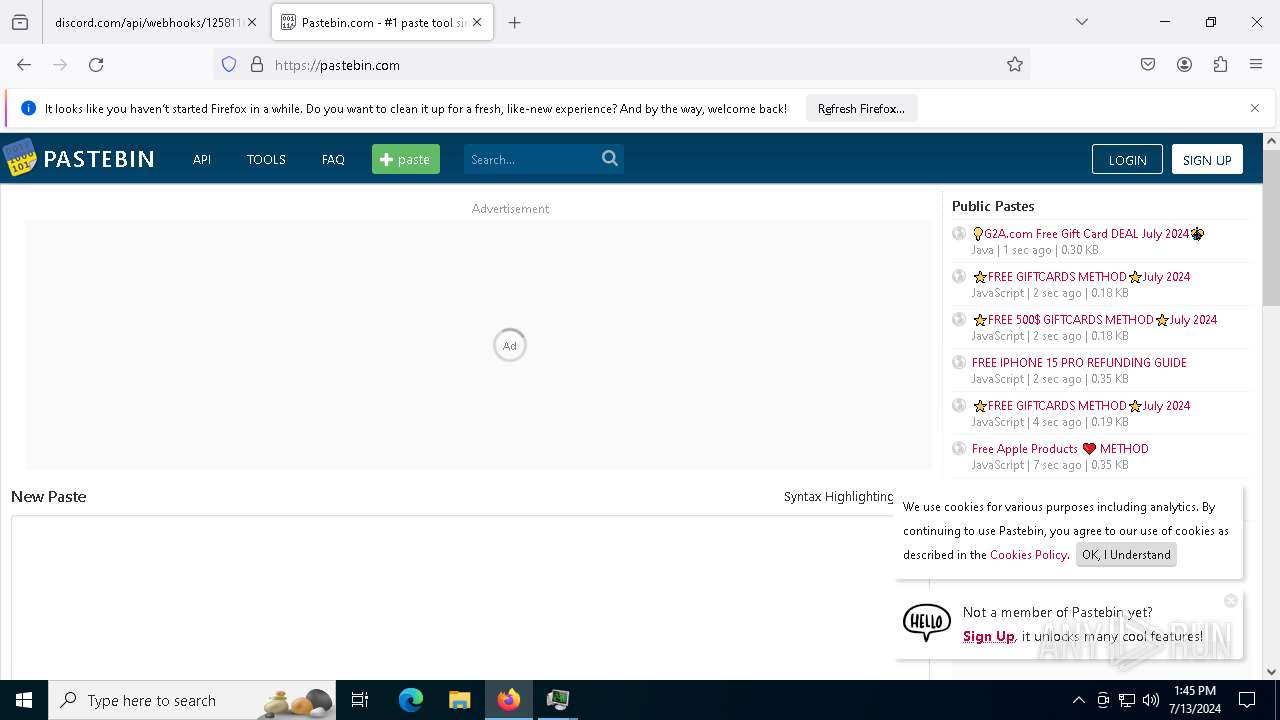This screenshot has height=720, width=1280.
Task: Dismiss the Refresh Firefox notification bar
Action: 1255,108
